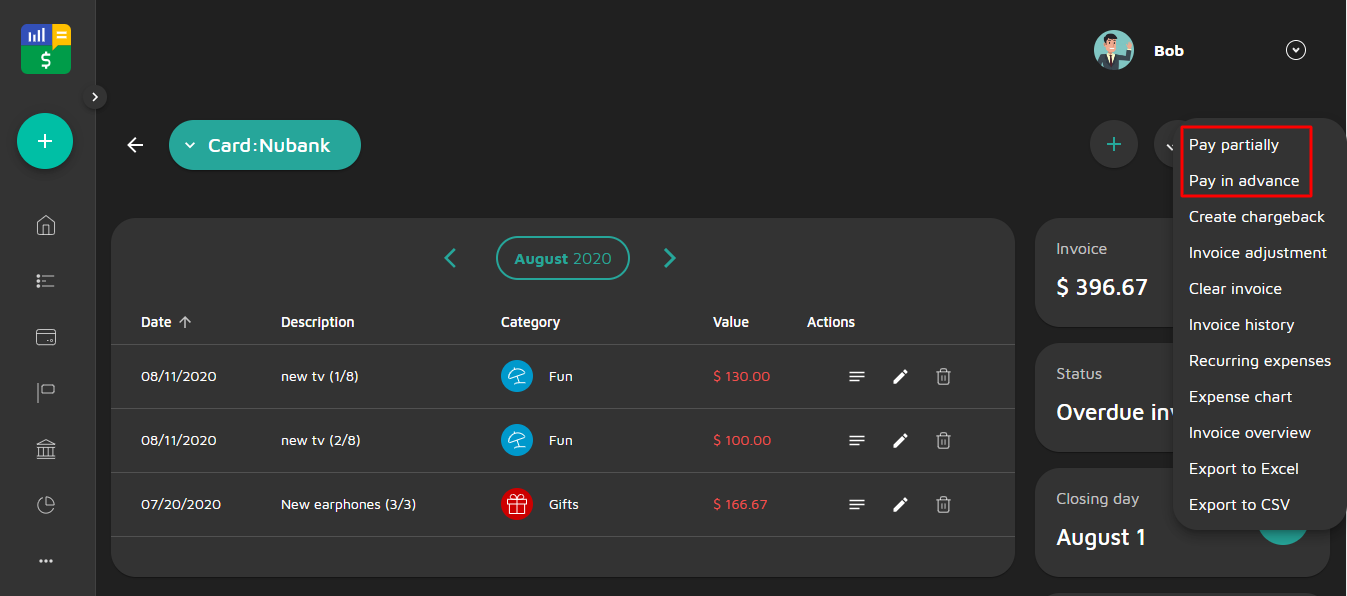Open the transactions list sidebar icon
The width and height of the screenshot is (1347, 596).
(x=45, y=281)
